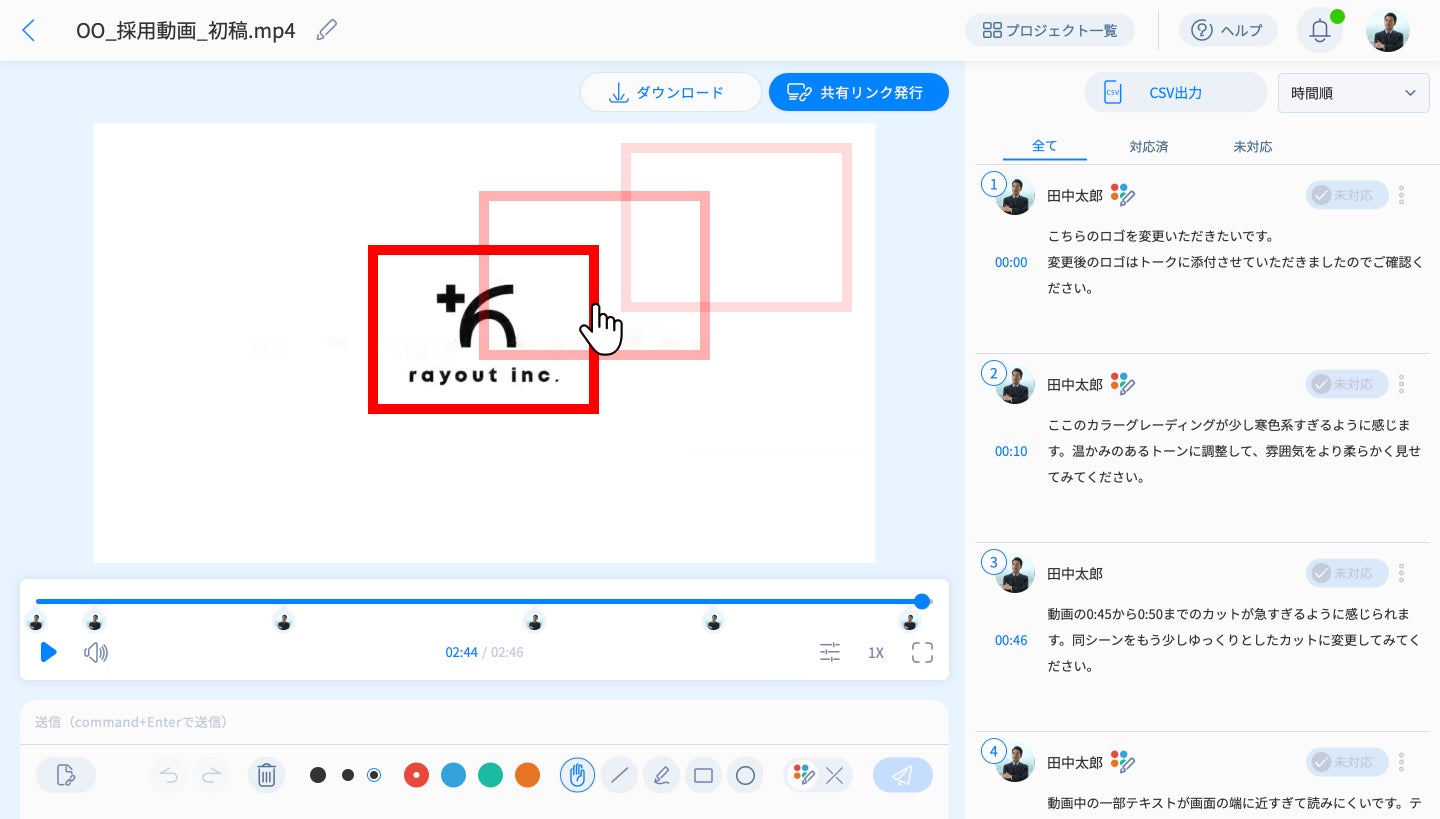1440x819 pixels.
Task: Open more options for comment 1
Action: [1402, 195]
